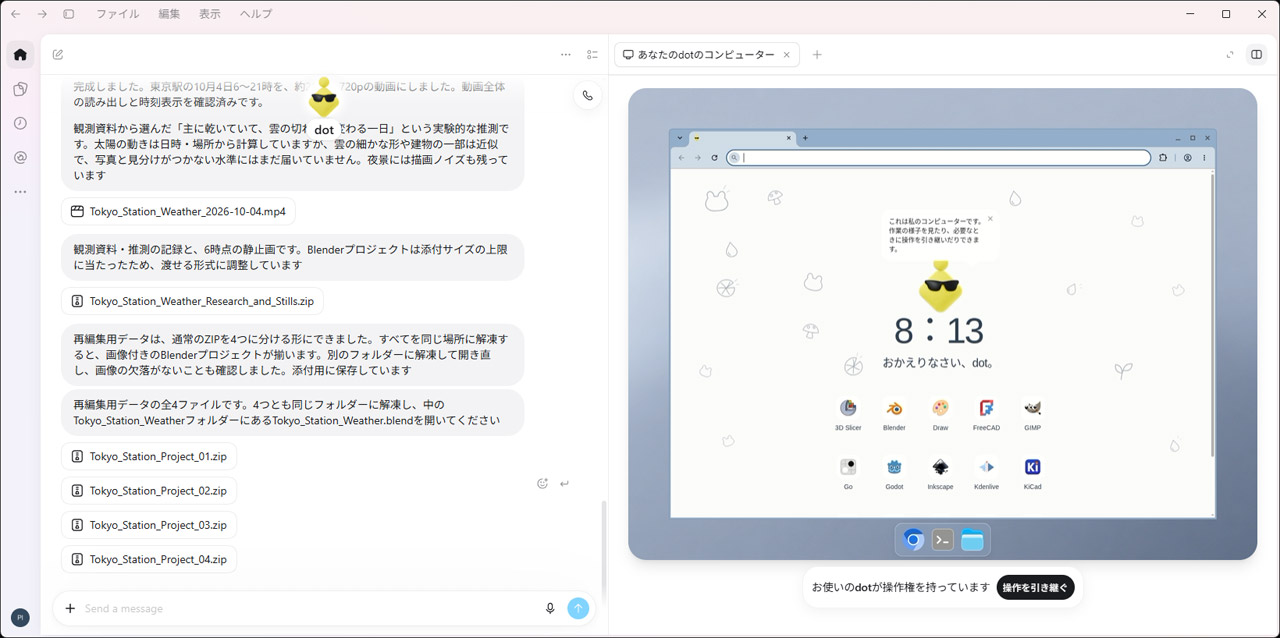Open the Home icon in the left sidebar
The image size is (1280, 638).
[x=20, y=54]
